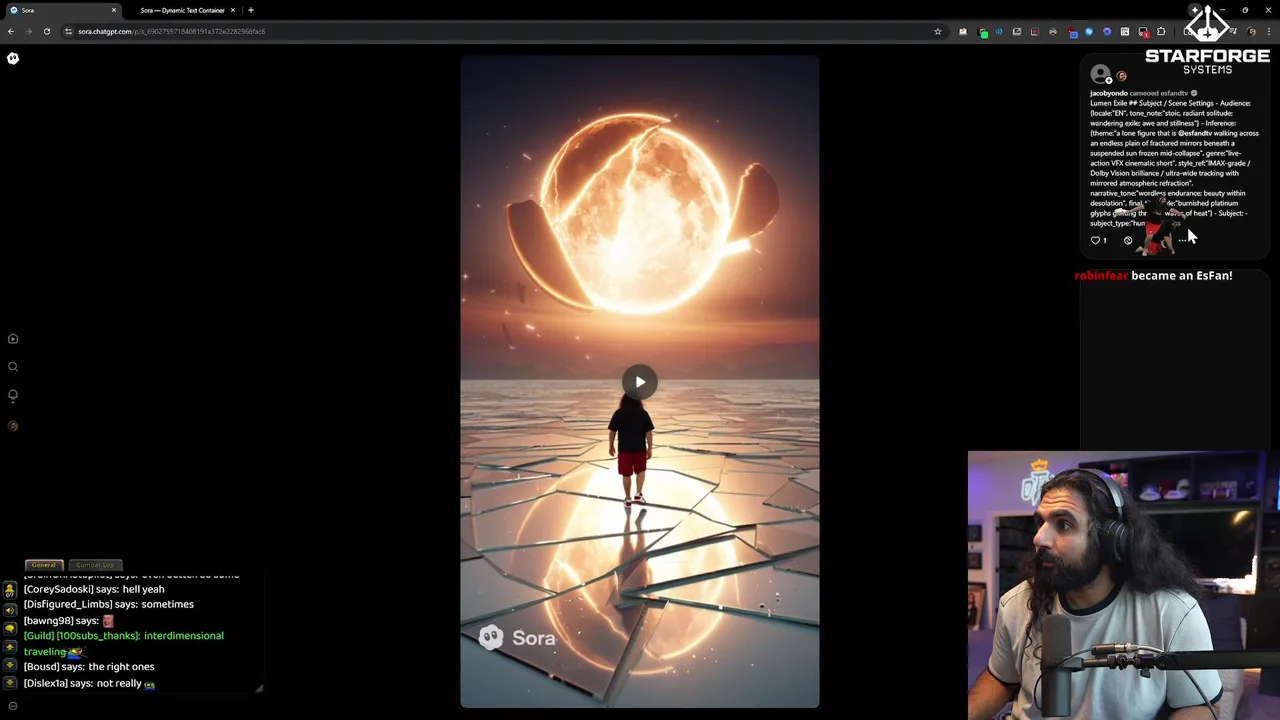Viewport: 1280px width, 720px height.
Task: Click the extension with green badge
Action: point(981,32)
